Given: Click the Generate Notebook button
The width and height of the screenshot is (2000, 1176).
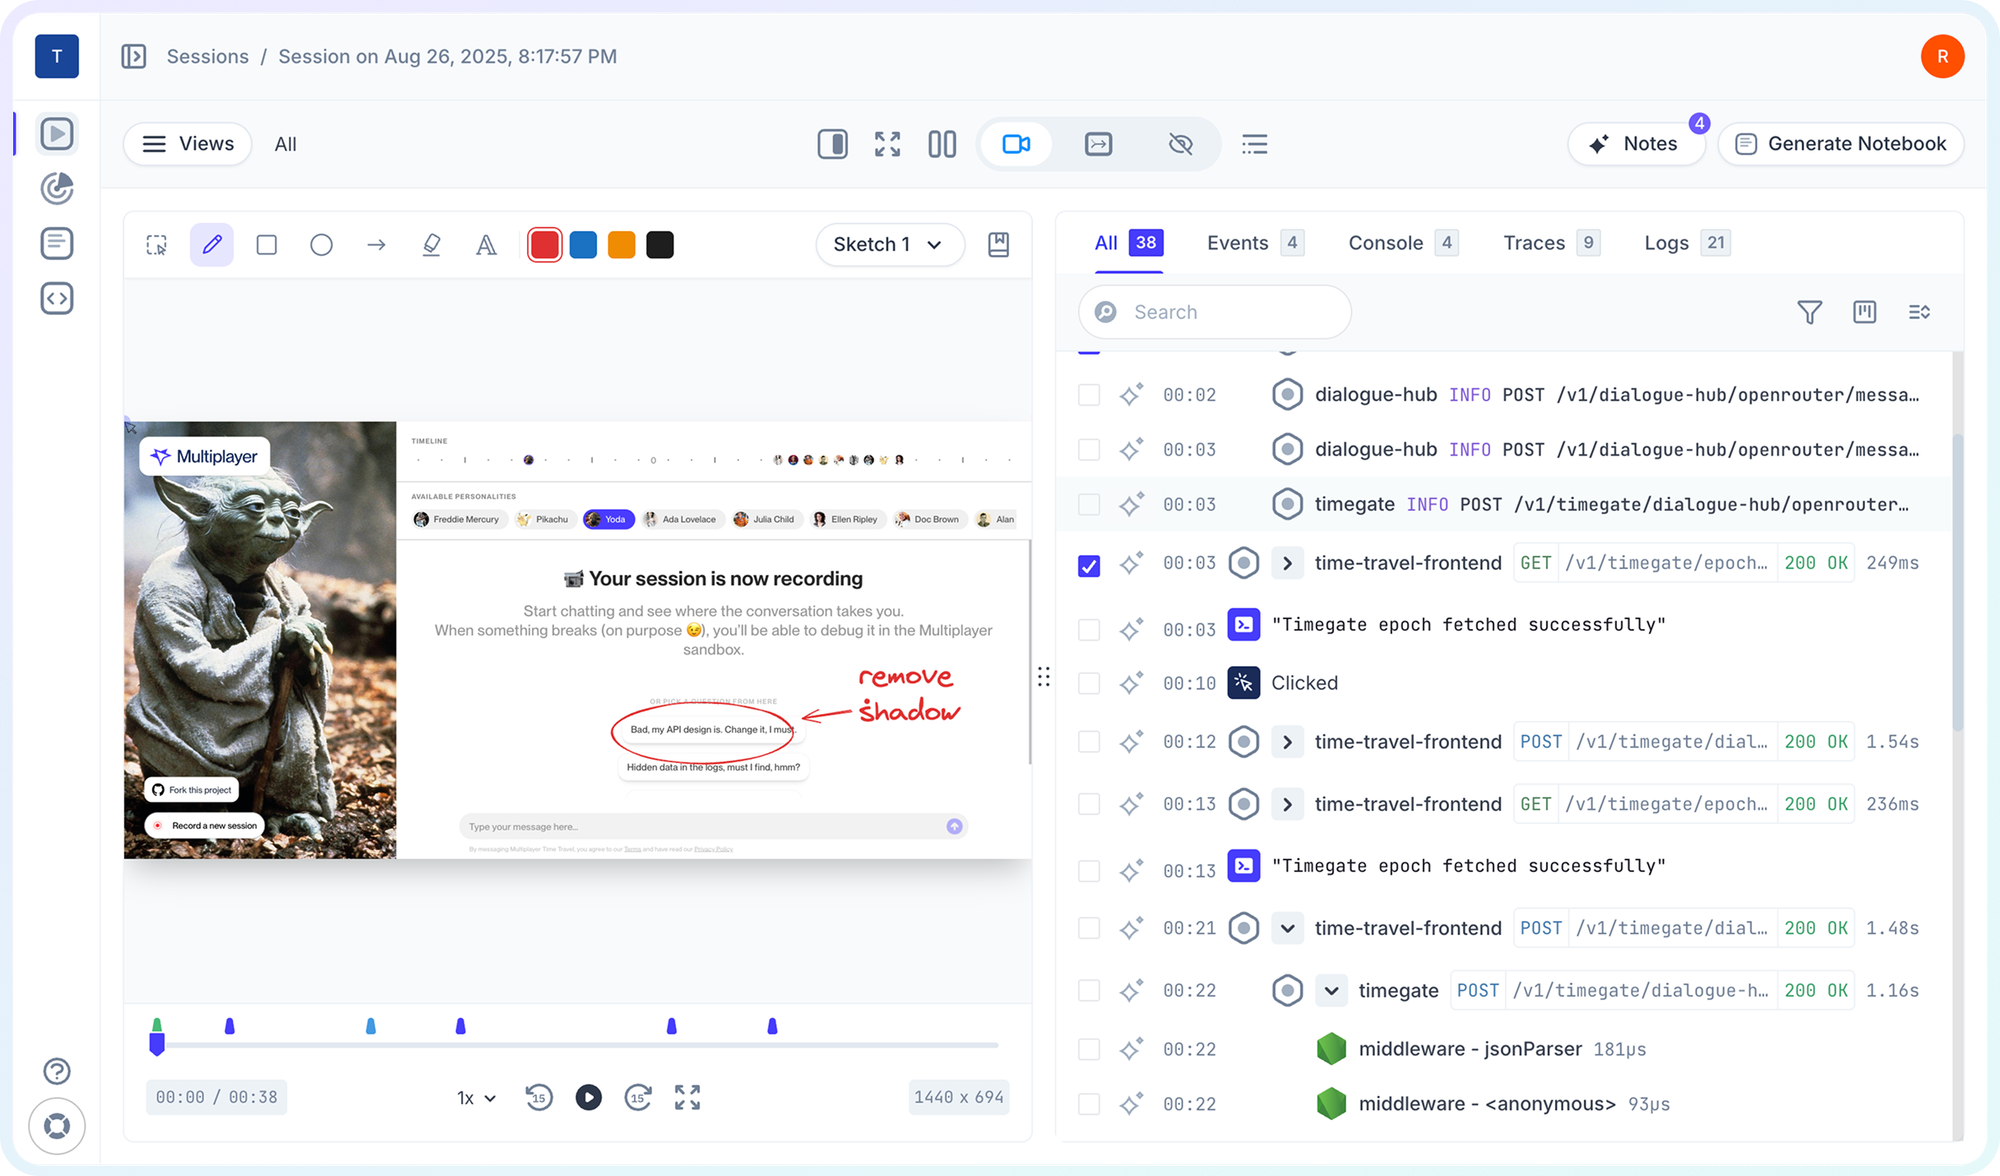Looking at the screenshot, I should coord(1840,144).
